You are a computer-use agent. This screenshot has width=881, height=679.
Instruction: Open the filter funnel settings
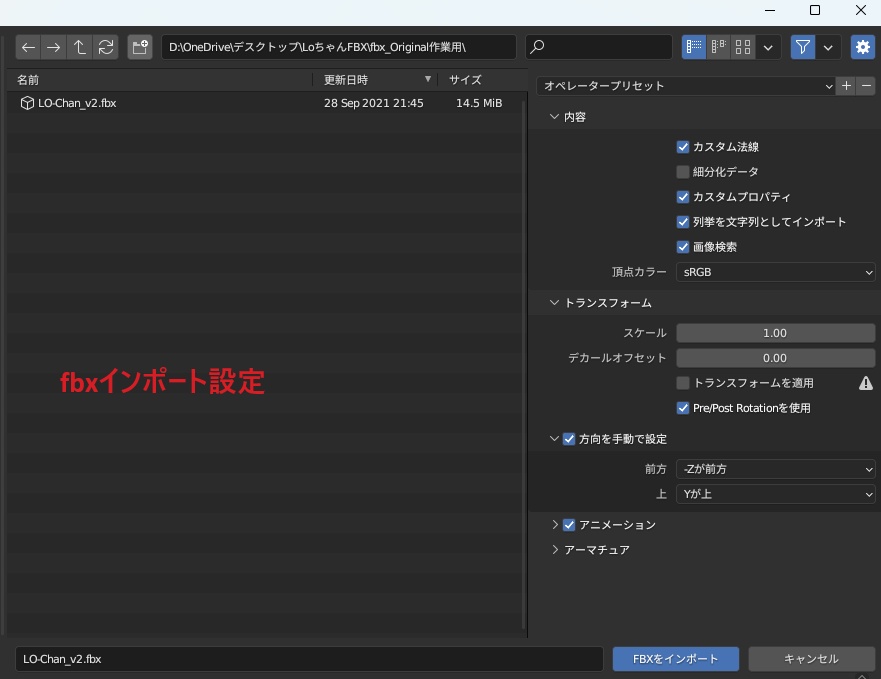point(802,46)
